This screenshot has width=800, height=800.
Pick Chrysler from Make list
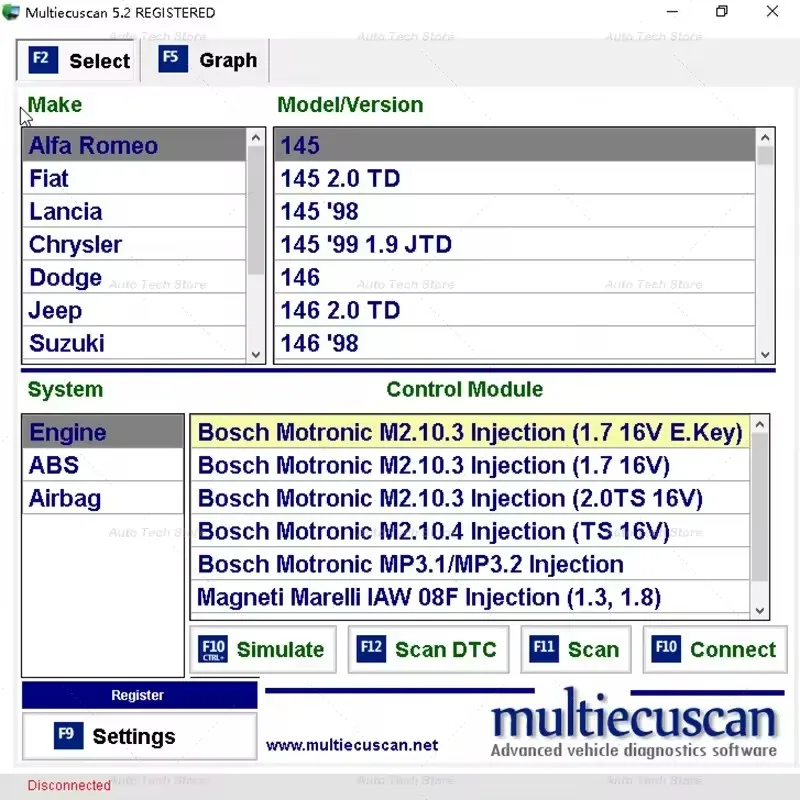[x=134, y=244]
